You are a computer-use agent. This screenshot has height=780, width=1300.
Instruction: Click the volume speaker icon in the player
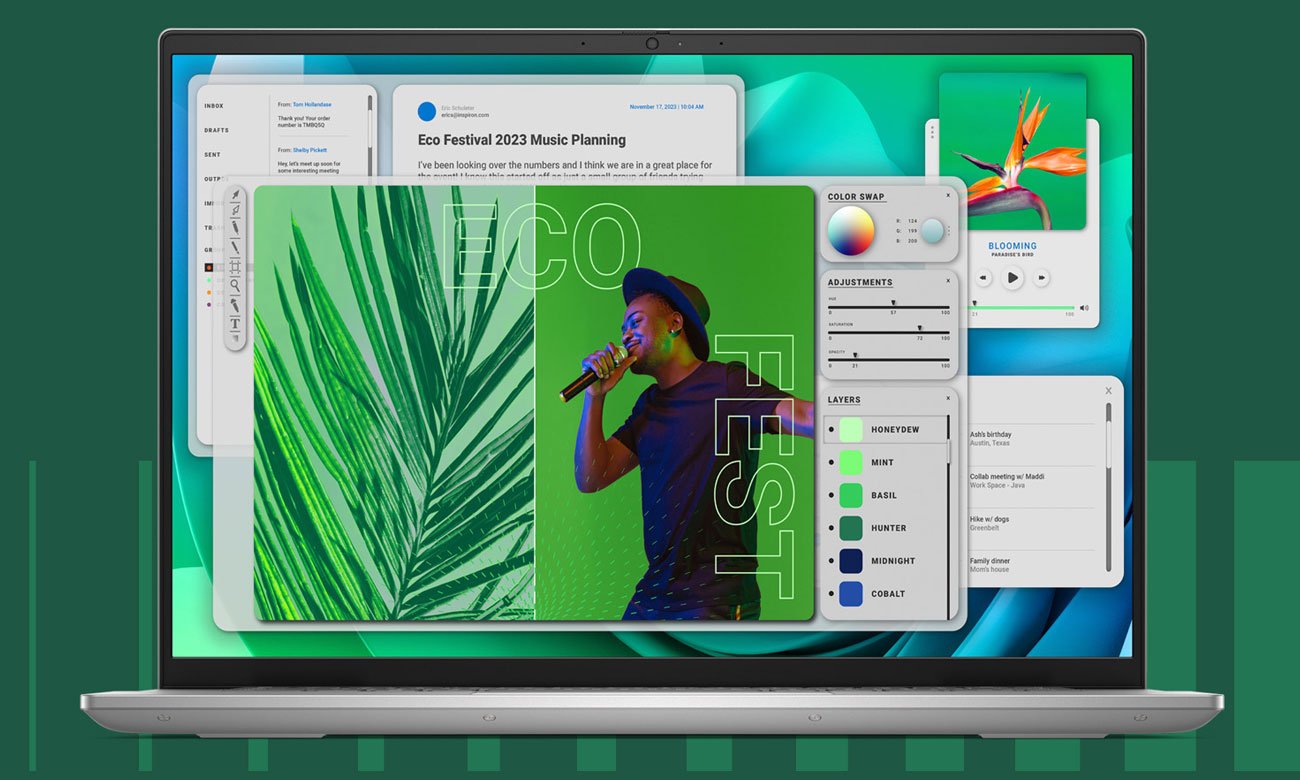pos(1085,308)
